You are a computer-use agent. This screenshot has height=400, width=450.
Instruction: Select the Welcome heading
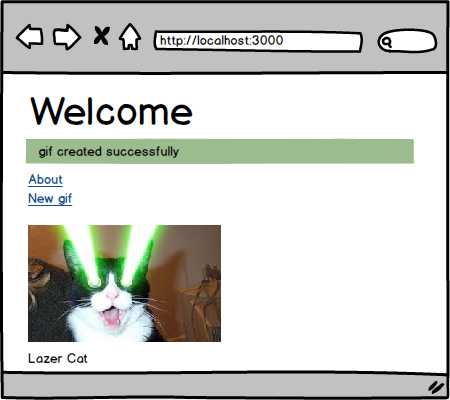coord(112,111)
